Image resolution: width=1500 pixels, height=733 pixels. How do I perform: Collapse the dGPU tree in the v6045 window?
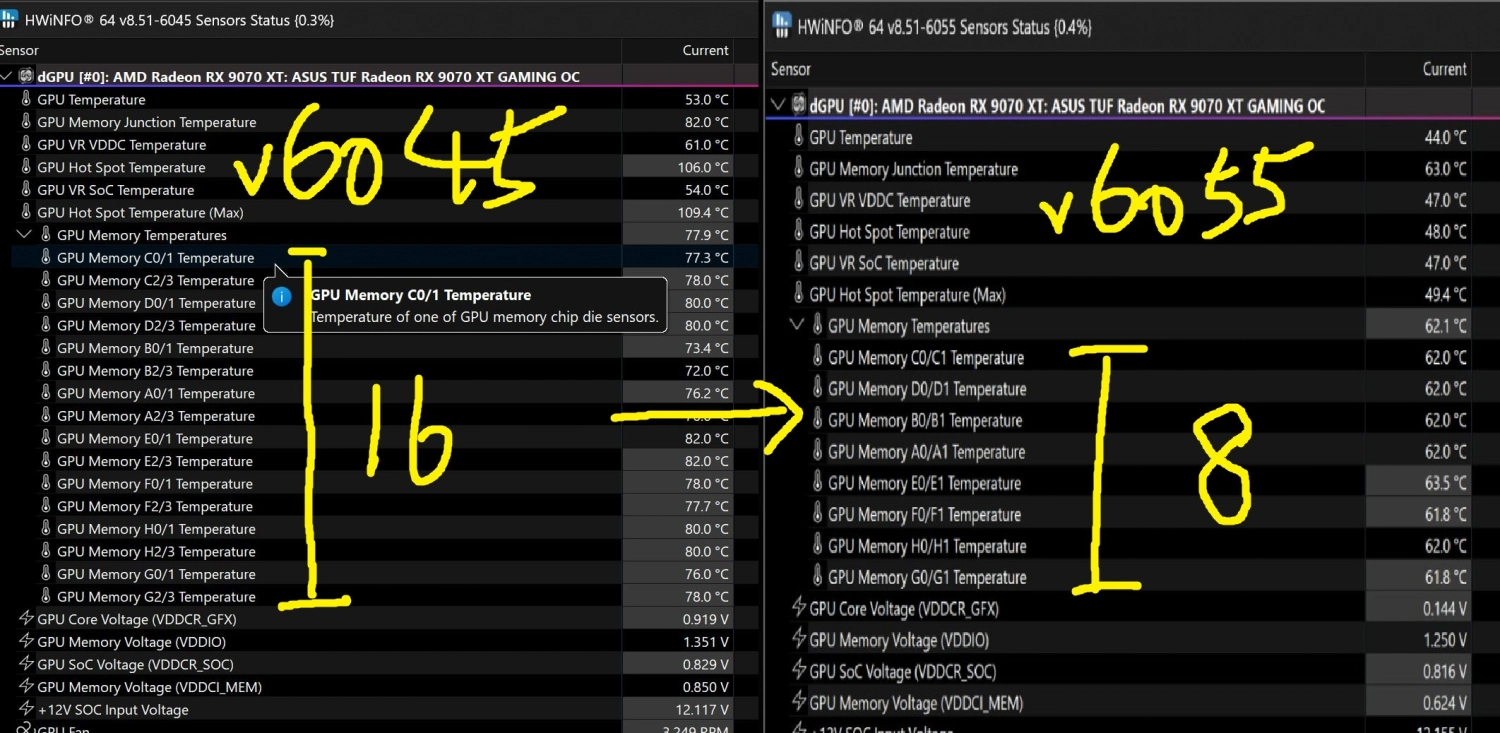(7, 76)
